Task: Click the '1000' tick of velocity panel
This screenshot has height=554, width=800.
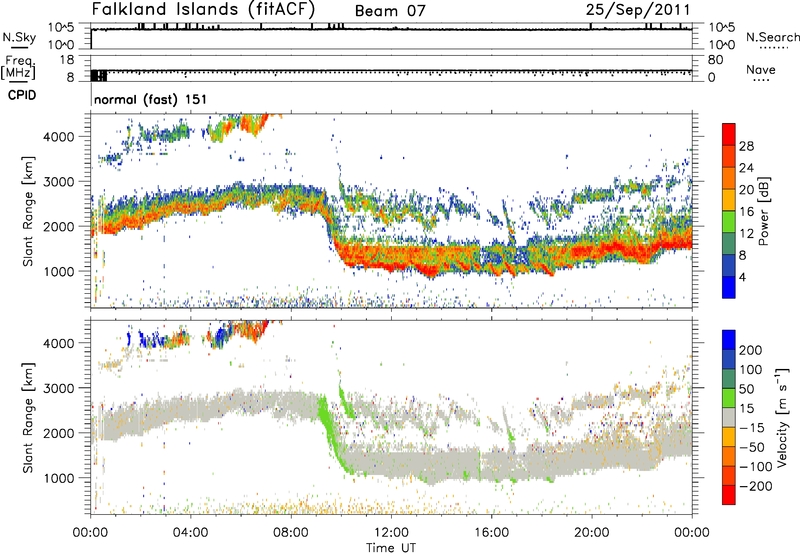Action: [59, 478]
